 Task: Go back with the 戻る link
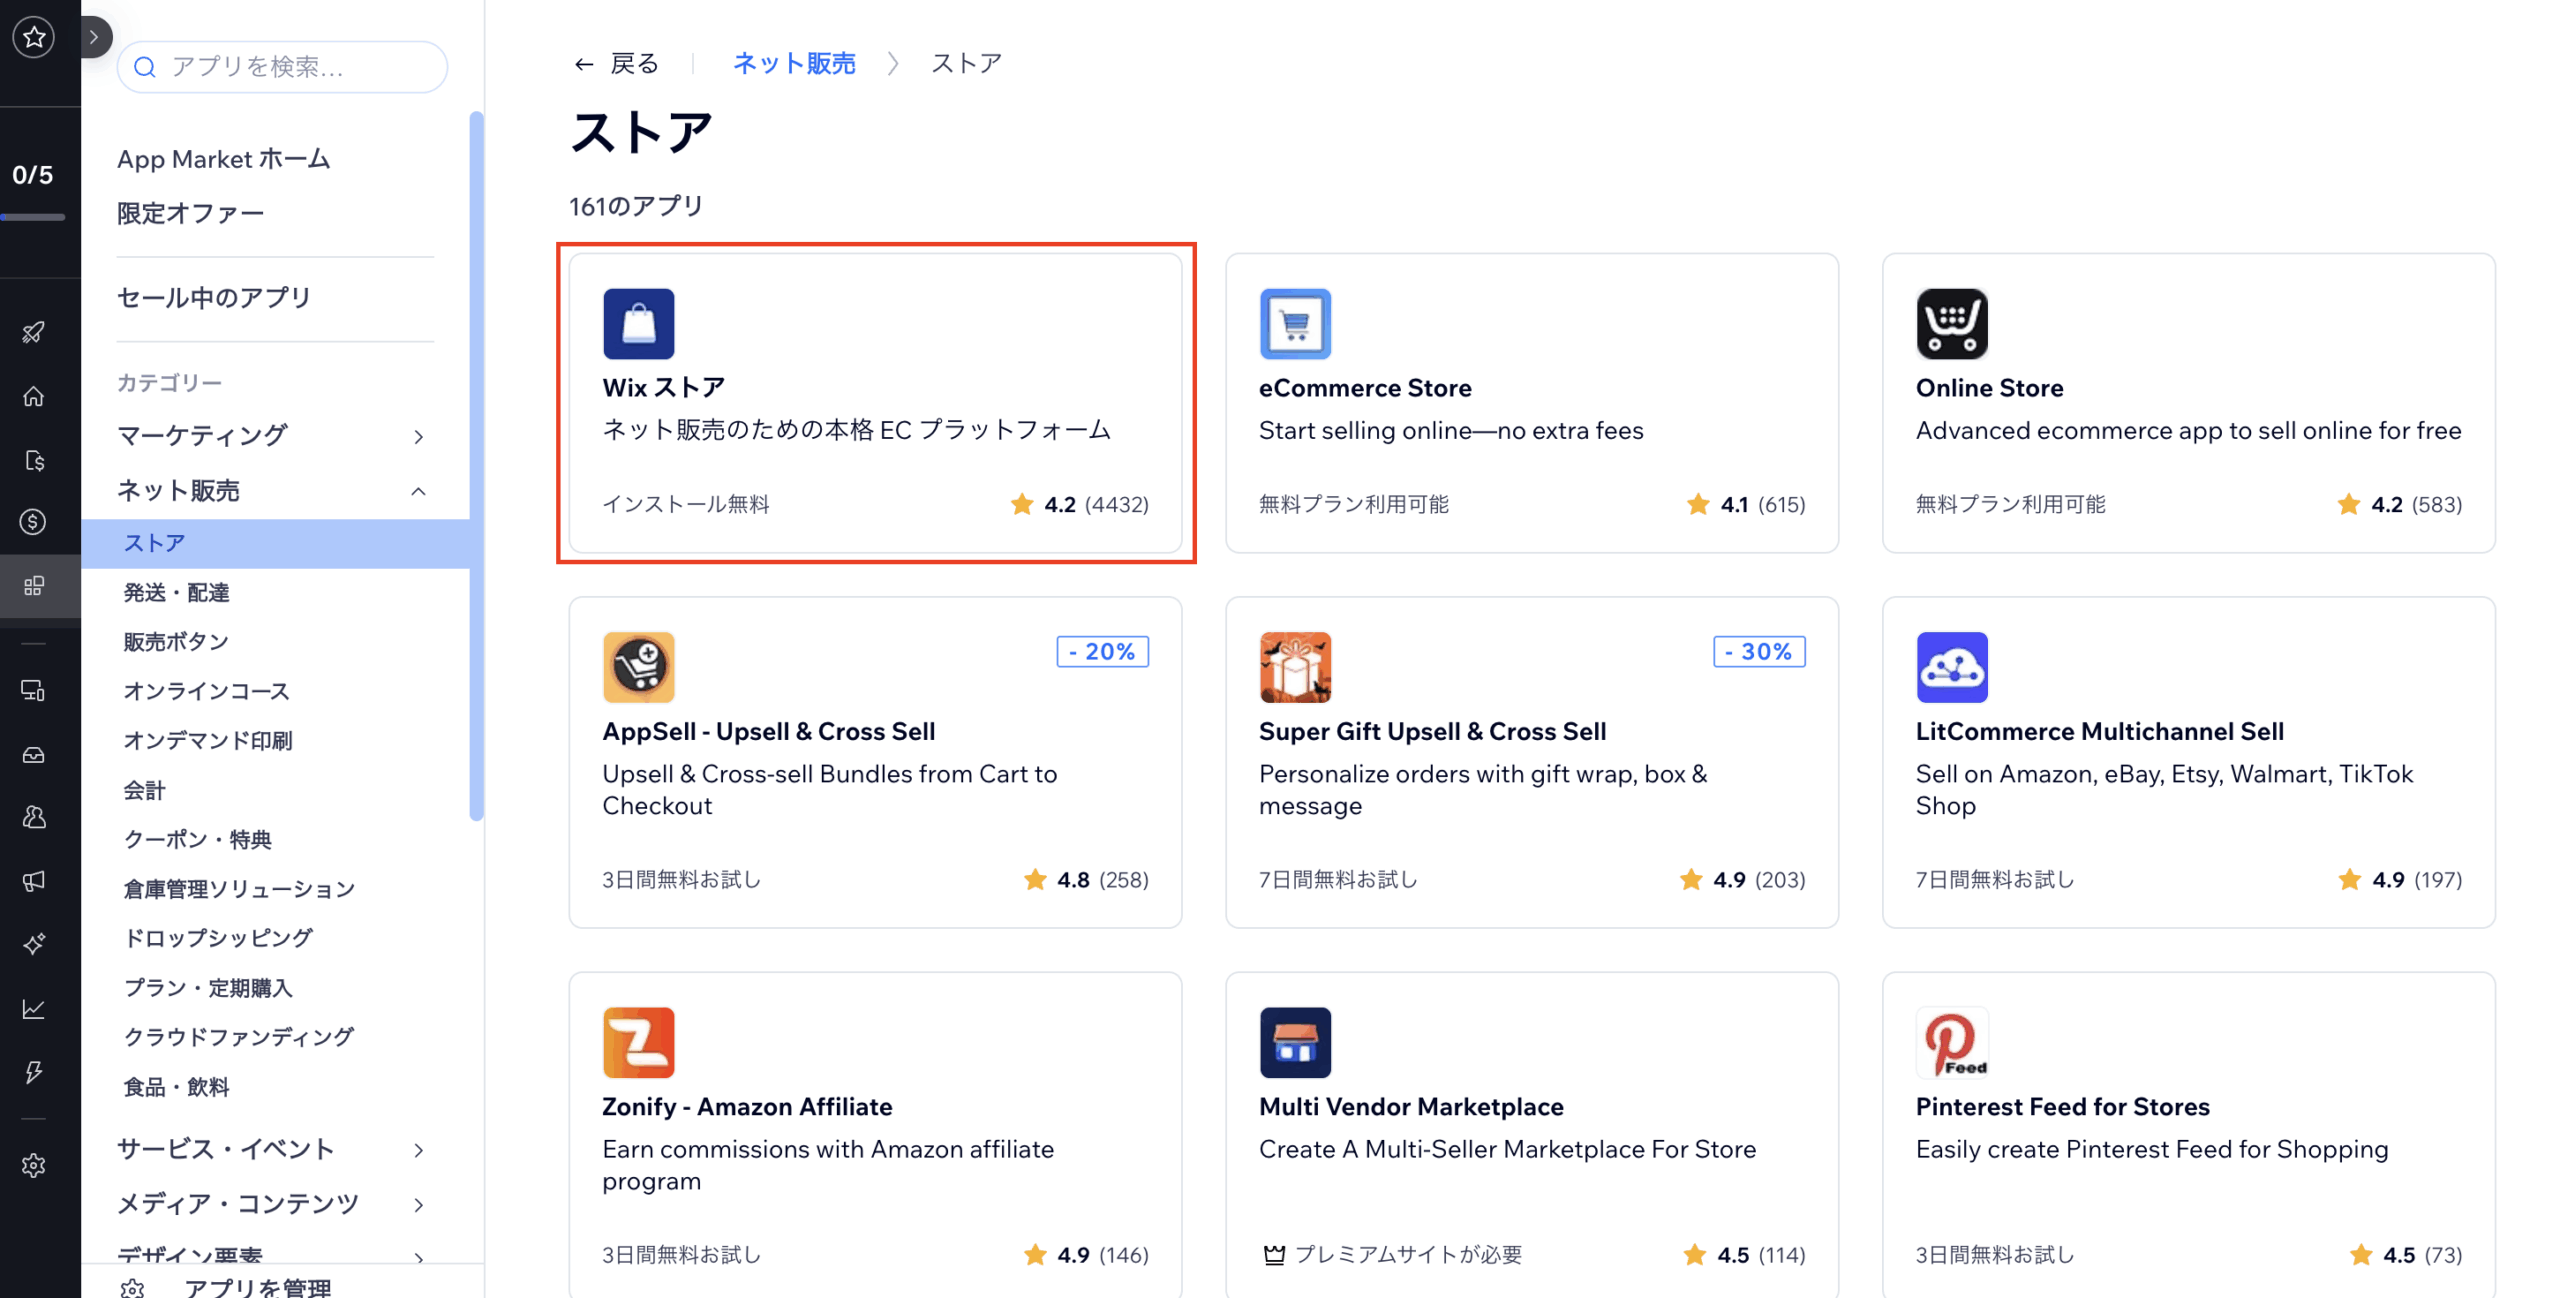click(616, 64)
